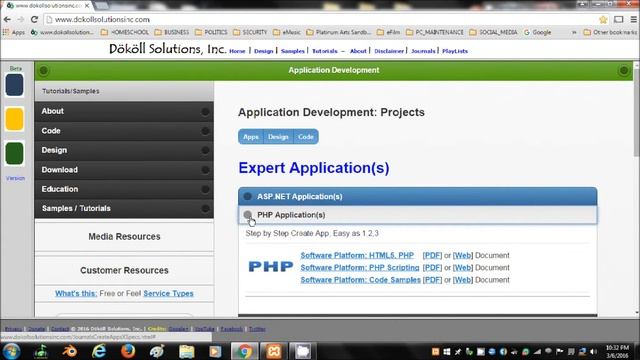Viewport: 640px width, 360px height.
Task: Click the What's this: link
Action: [76, 293]
